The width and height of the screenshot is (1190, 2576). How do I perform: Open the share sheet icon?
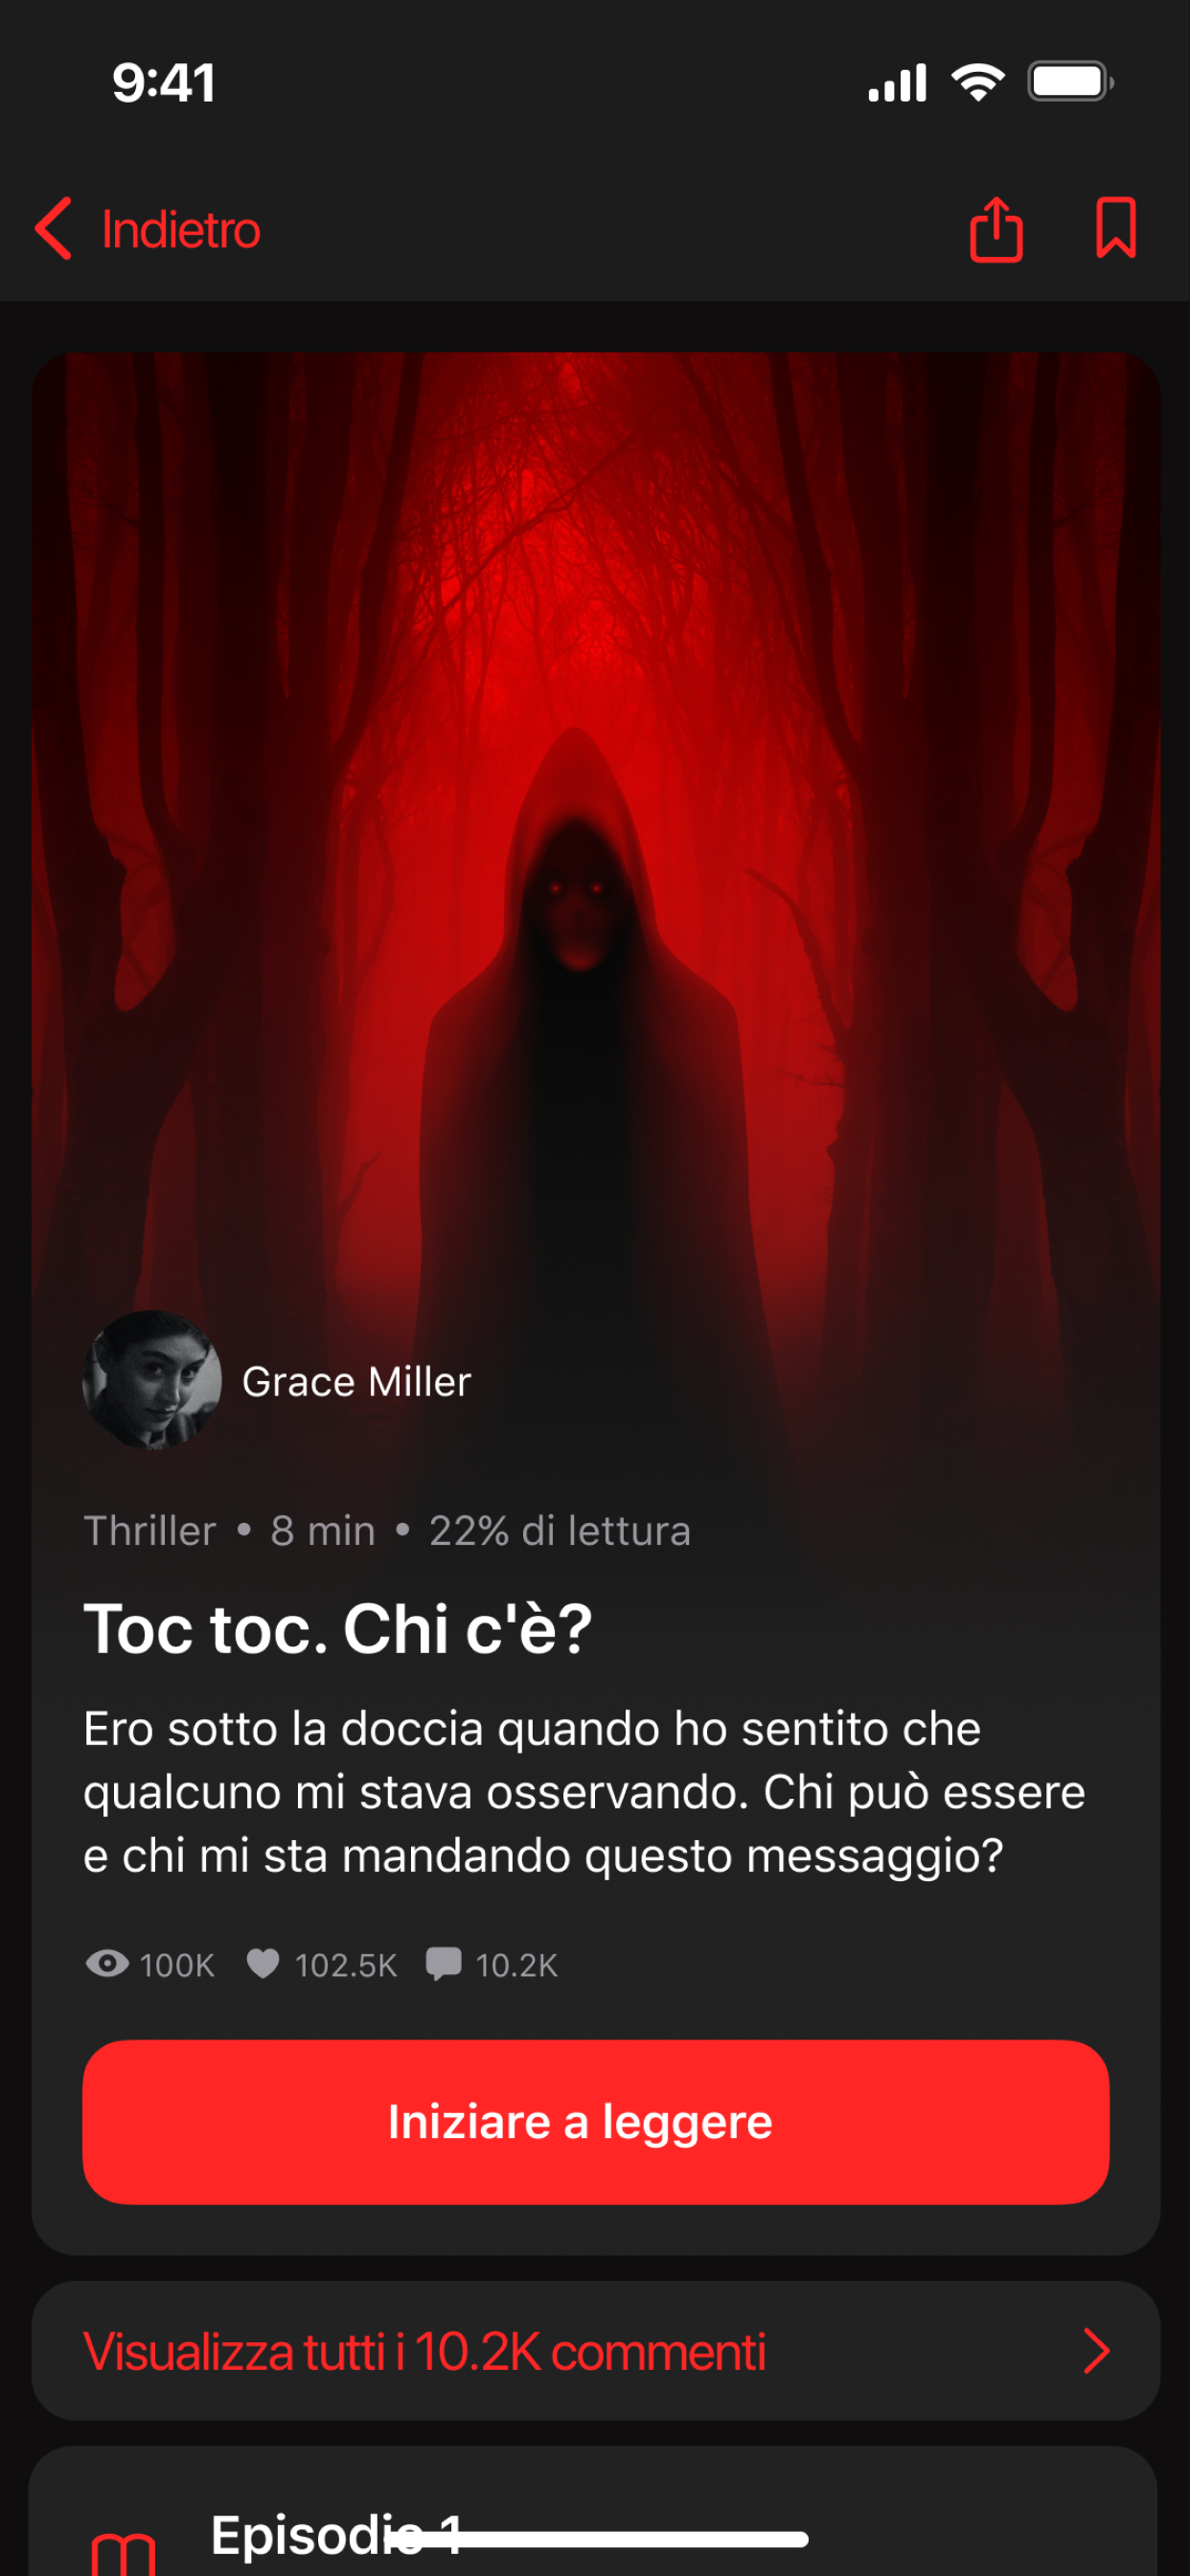[996, 229]
